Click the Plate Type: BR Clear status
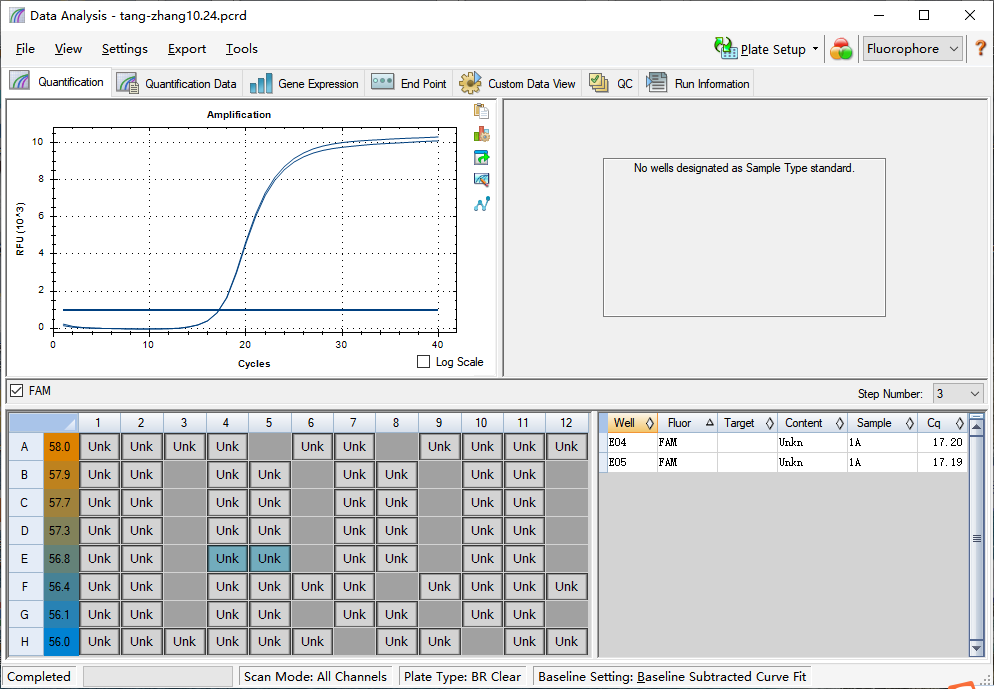Screen dimensions: 994x689 tap(463, 676)
